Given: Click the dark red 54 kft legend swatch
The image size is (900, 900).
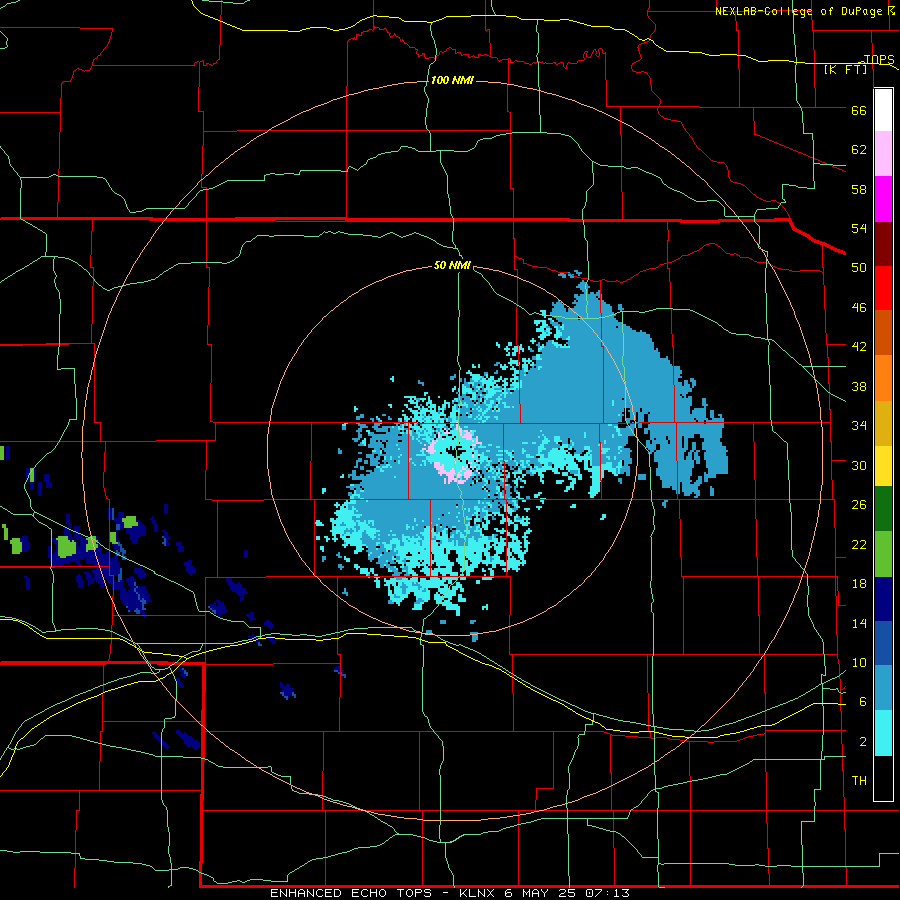Looking at the screenshot, I should coord(883,243).
